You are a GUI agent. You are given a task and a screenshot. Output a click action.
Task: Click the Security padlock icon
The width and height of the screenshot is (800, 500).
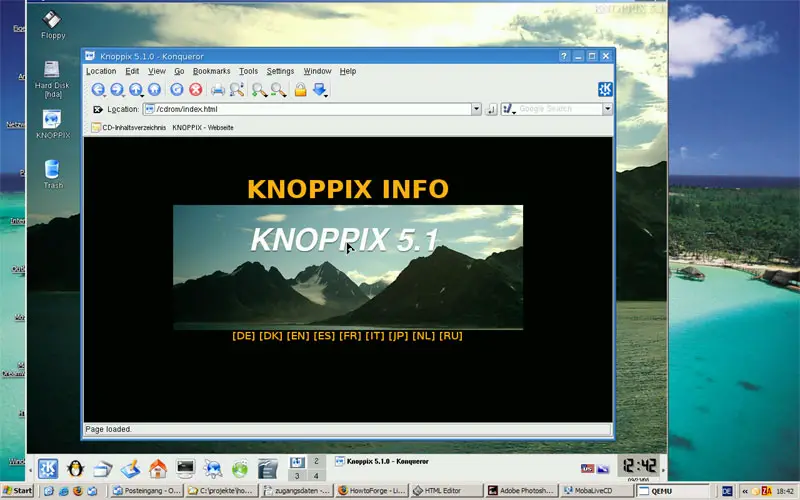click(x=301, y=90)
